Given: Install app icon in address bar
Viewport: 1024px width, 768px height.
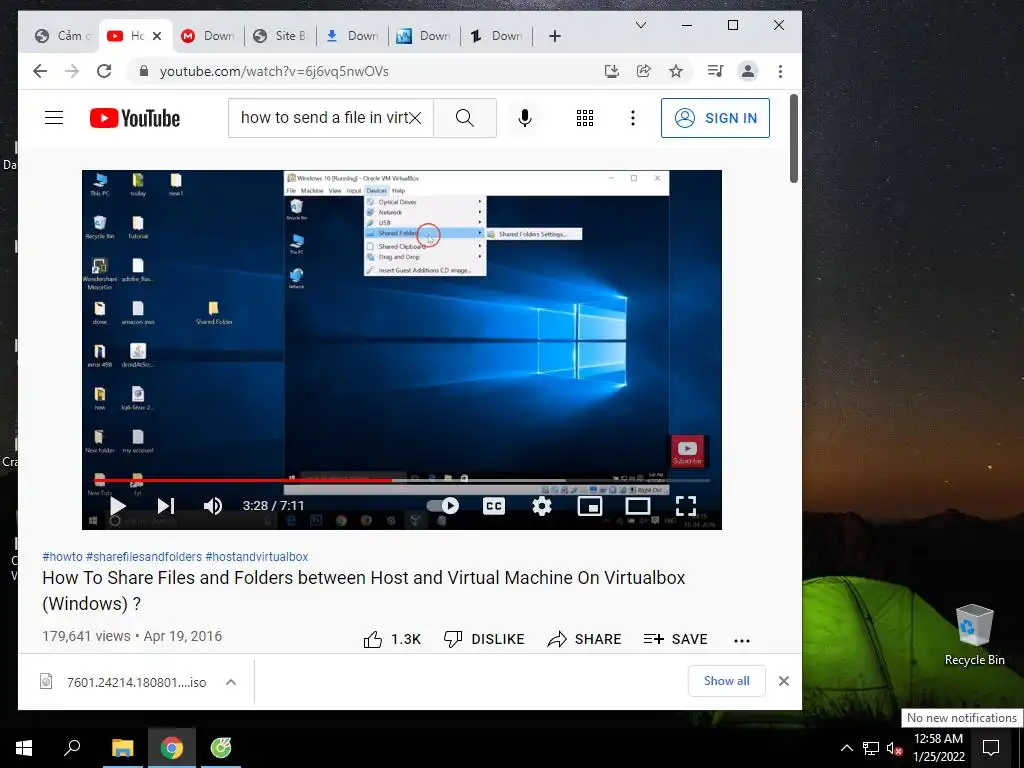Looking at the screenshot, I should pos(612,71).
